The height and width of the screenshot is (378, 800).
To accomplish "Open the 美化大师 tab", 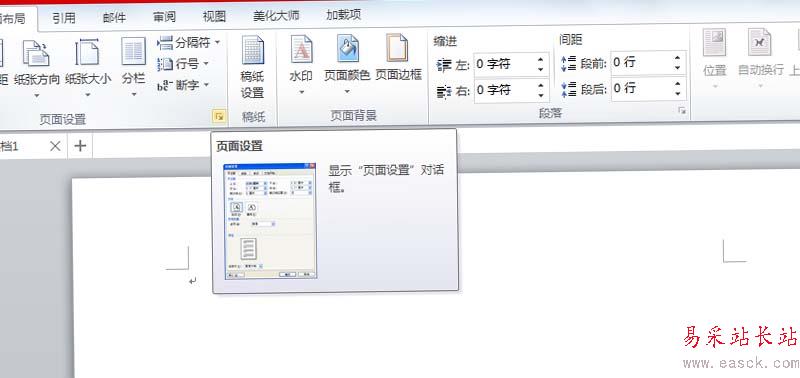I will [x=276, y=16].
